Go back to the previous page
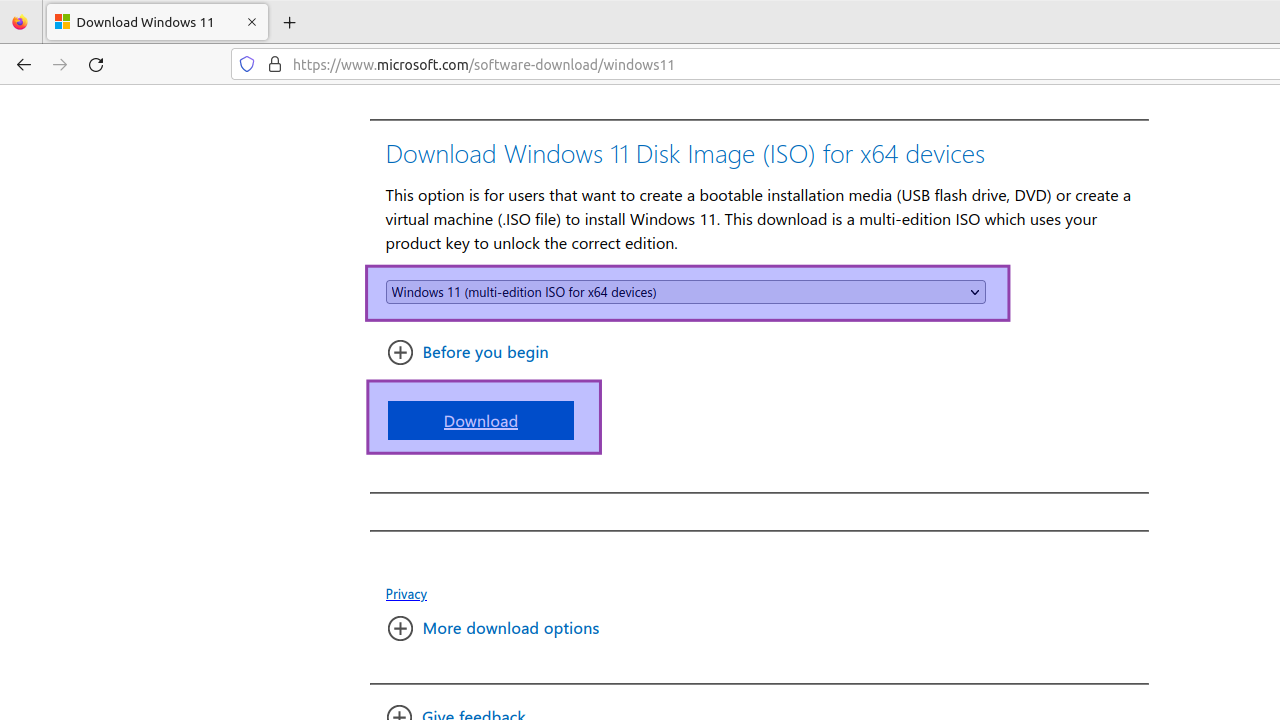 23,64
